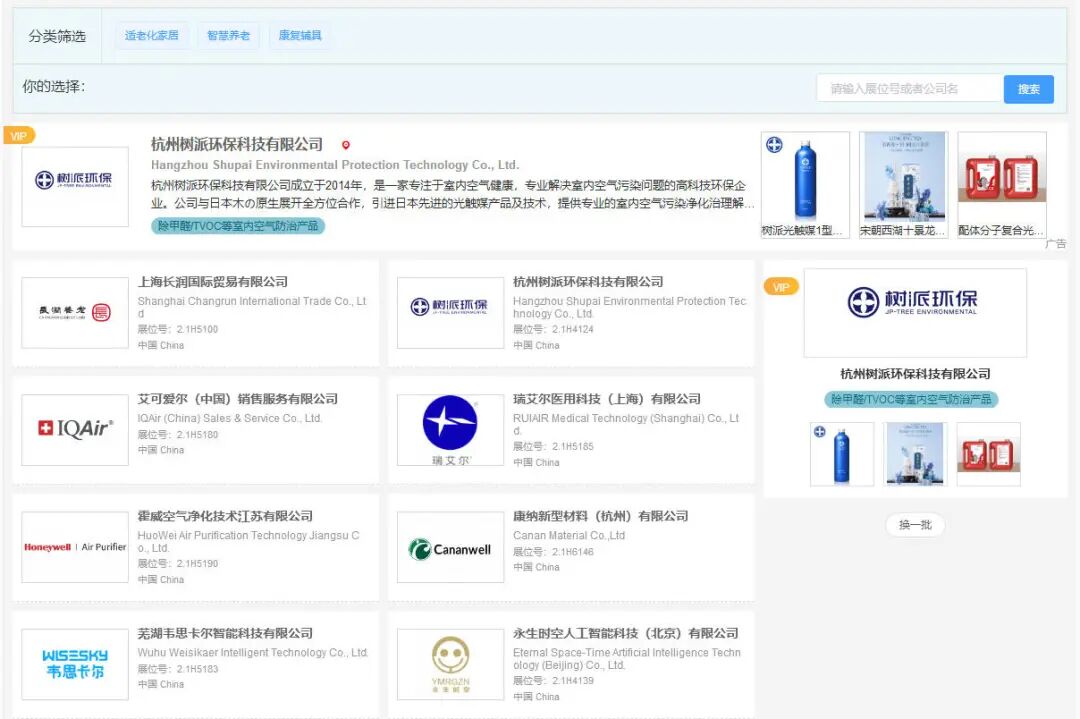
Task: Click the 瑞艾尔 blue circle logo
Action: (450, 430)
